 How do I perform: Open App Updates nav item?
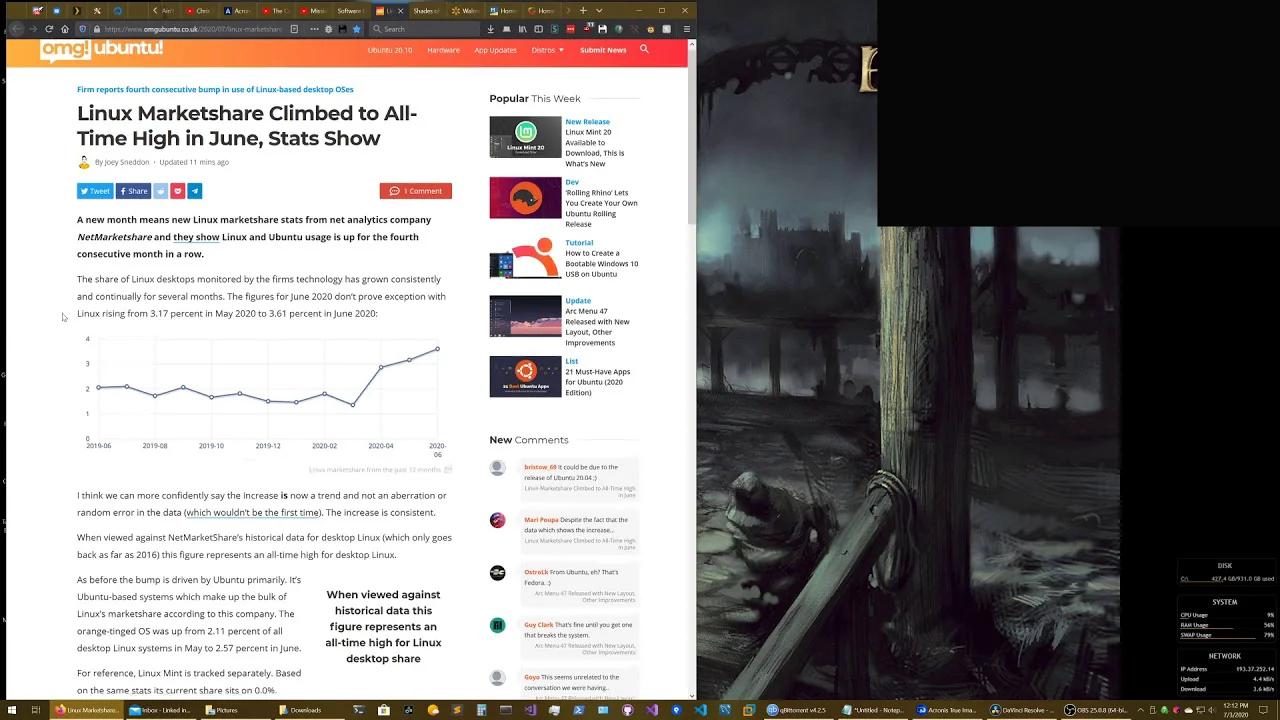click(x=495, y=50)
